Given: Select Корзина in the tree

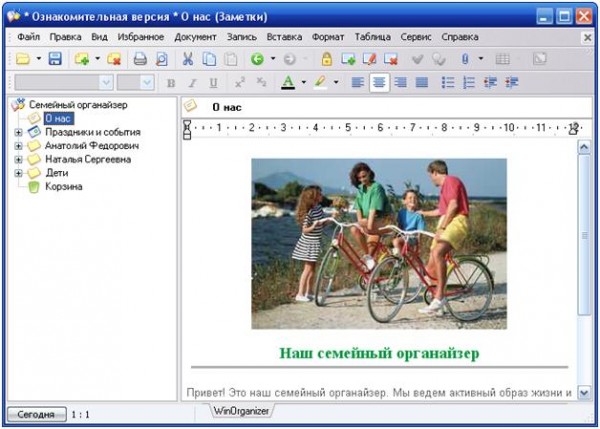Looking at the screenshot, I should pyautogui.click(x=64, y=187).
